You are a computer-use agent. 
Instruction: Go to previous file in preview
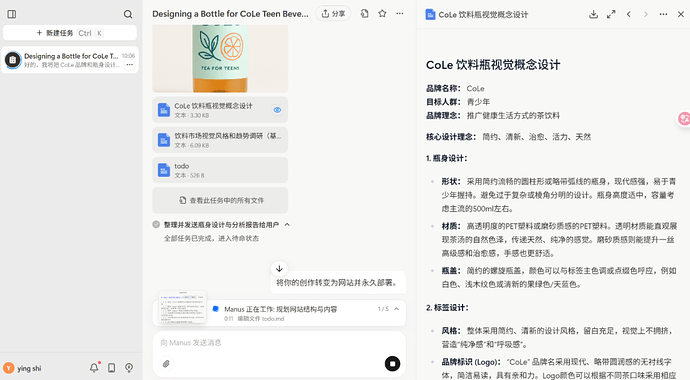pyautogui.click(x=628, y=15)
